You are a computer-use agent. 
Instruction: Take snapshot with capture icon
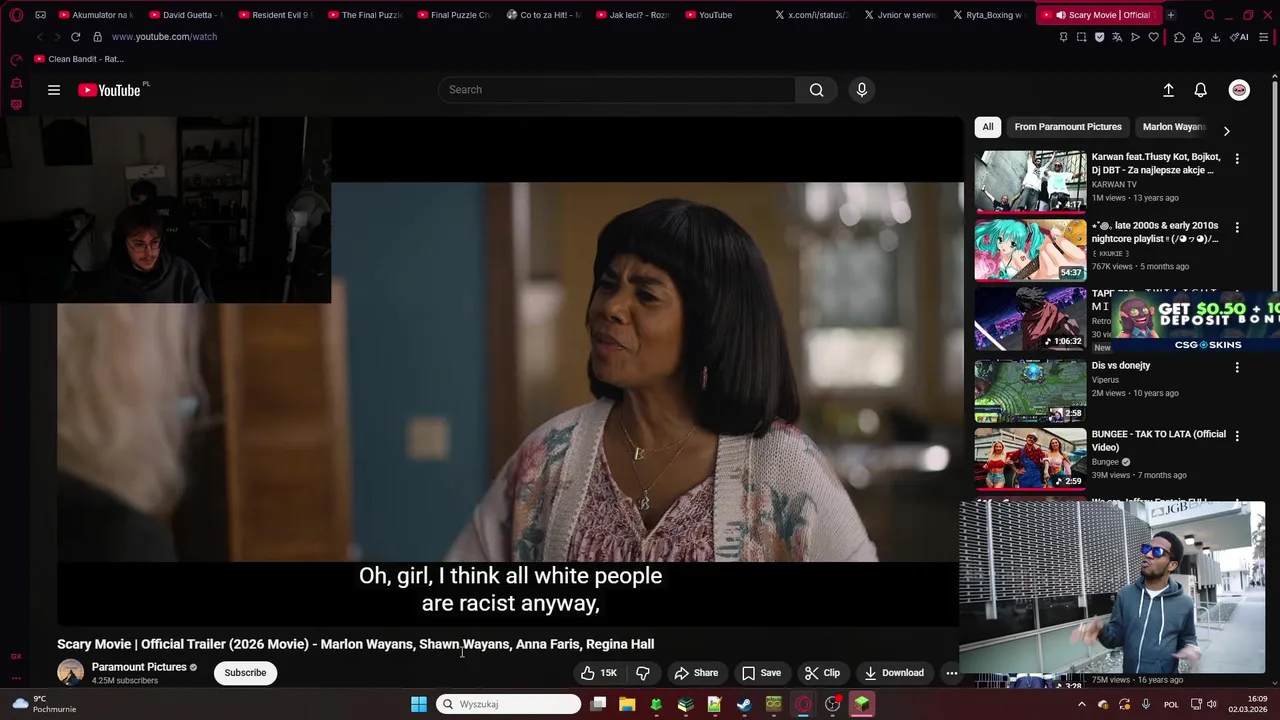[x=1081, y=37]
